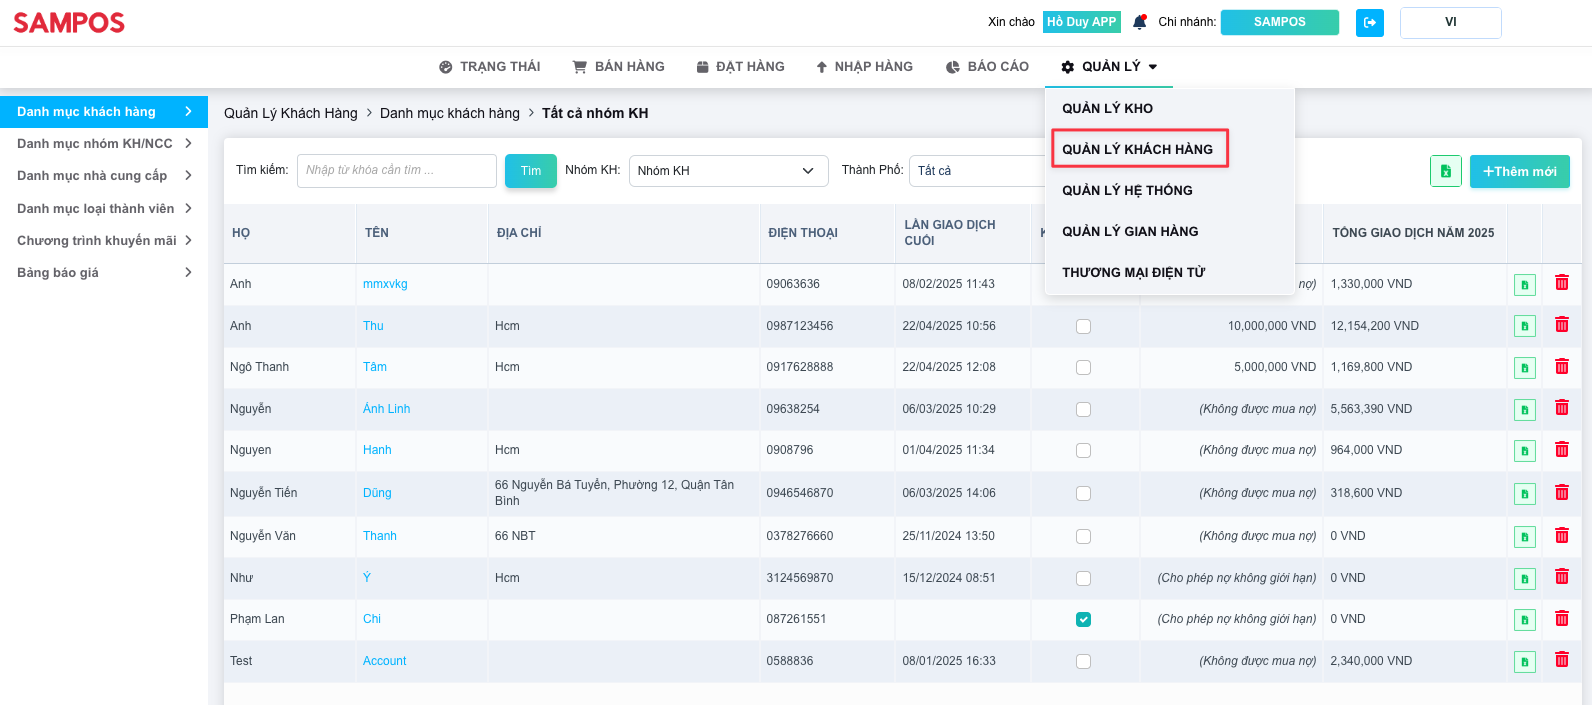Delete customer Như Ý via trash icon
This screenshot has width=1592, height=705.
pyautogui.click(x=1562, y=577)
